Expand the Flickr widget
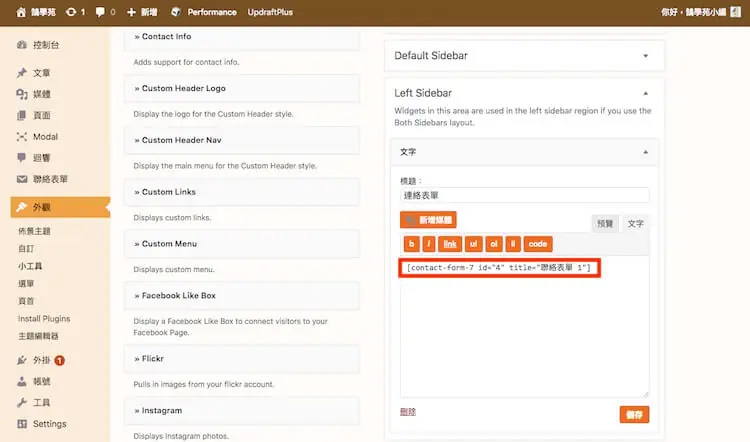Image resolution: width=750 pixels, height=442 pixels. 242,359
